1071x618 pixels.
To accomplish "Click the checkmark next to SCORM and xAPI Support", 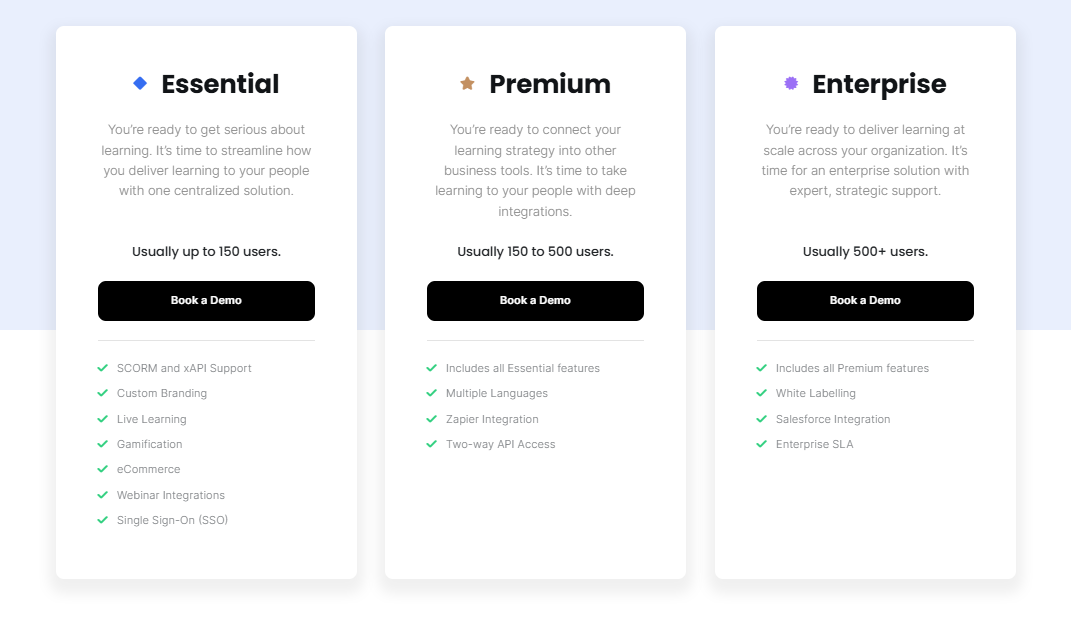I will coord(102,367).
